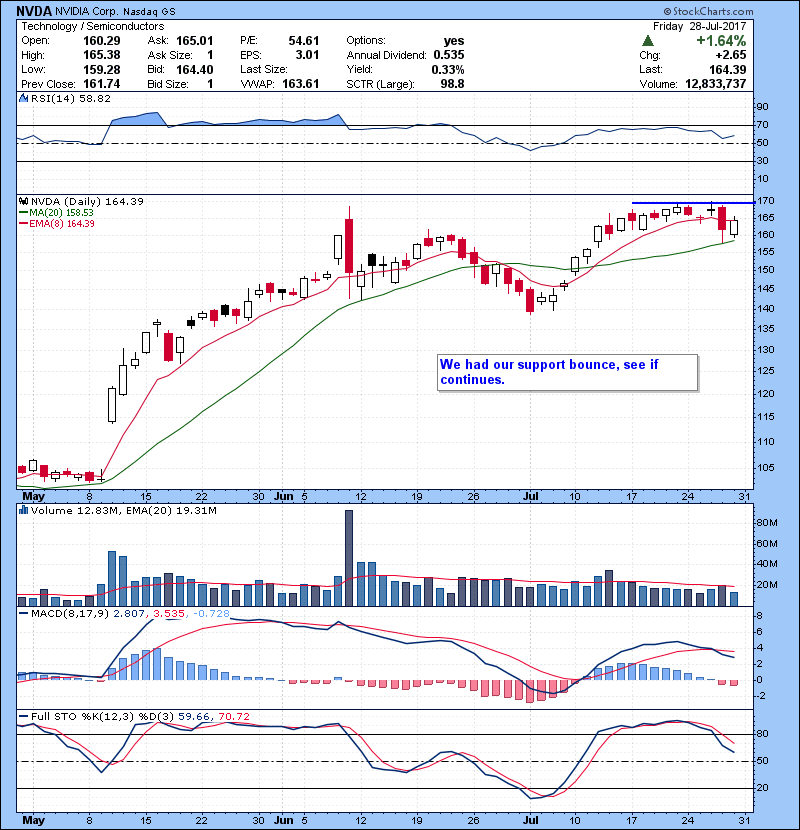
Task: Click the NVDA (Daily) 164.39 chart label
Action: pos(87,201)
